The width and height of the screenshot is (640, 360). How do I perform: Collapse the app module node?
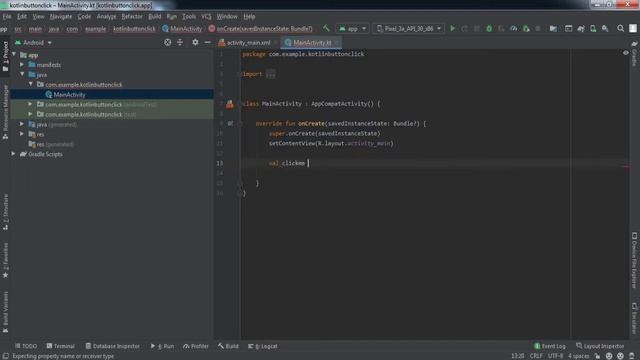click(x=14, y=54)
